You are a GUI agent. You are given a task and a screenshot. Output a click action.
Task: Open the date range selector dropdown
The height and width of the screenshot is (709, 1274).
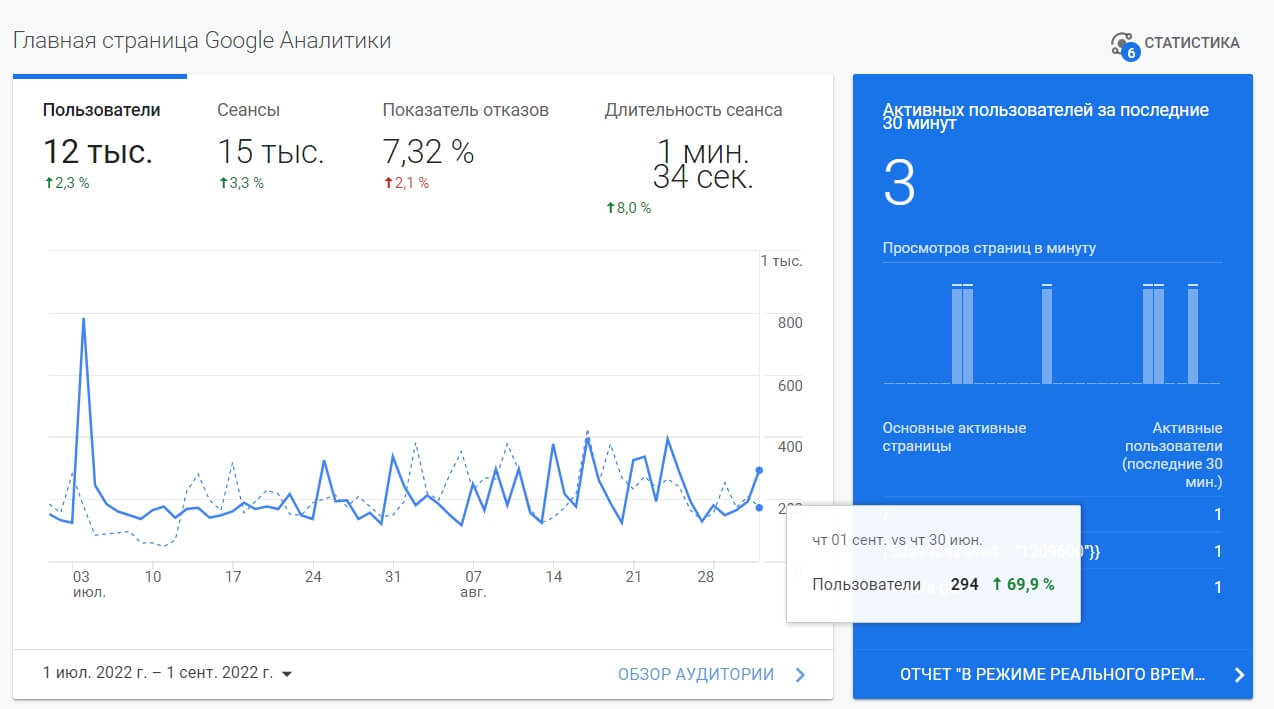point(168,674)
